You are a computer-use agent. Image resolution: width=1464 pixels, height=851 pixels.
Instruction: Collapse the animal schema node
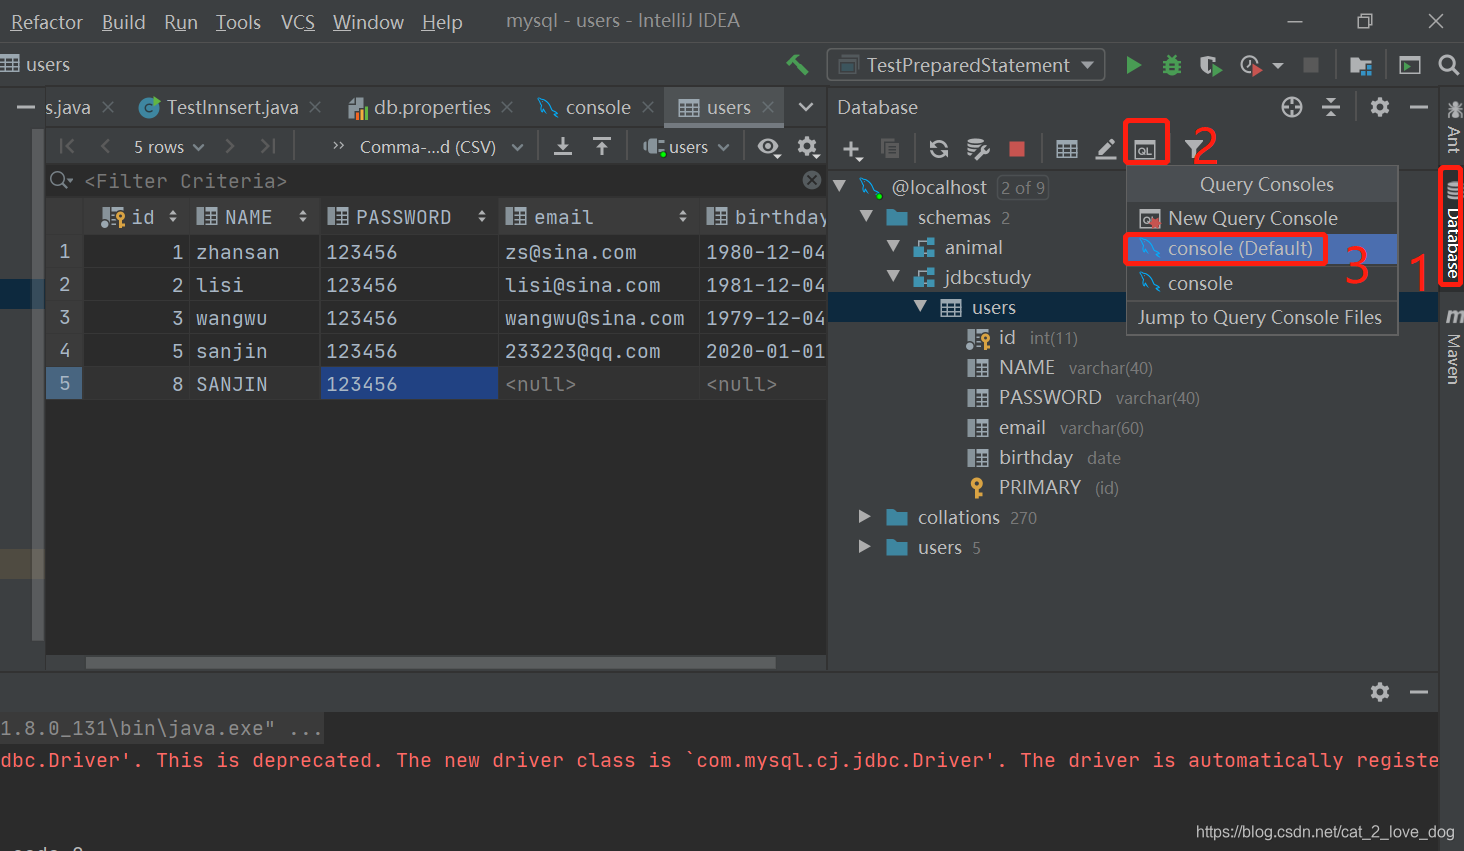pyautogui.click(x=894, y=246)
